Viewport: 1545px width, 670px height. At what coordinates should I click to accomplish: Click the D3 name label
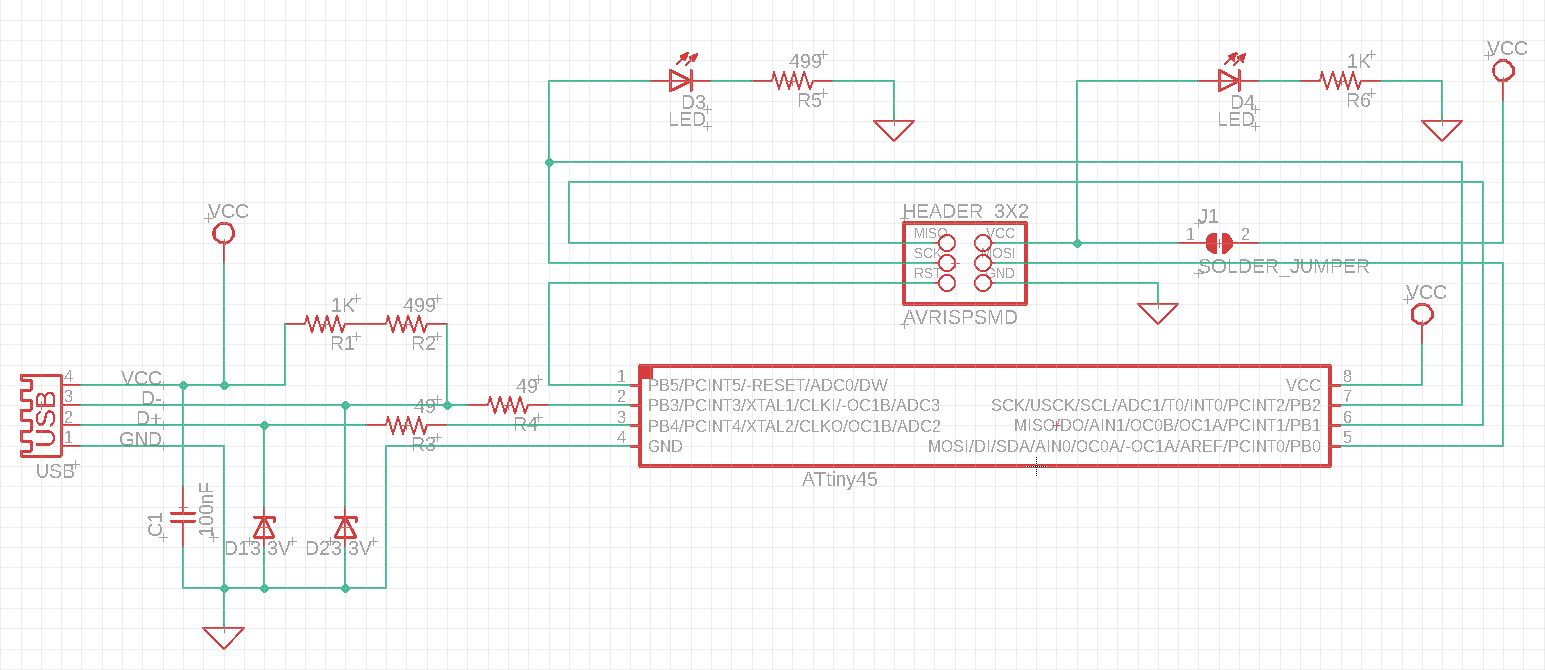pyautogui.click(x=694, y=103)
